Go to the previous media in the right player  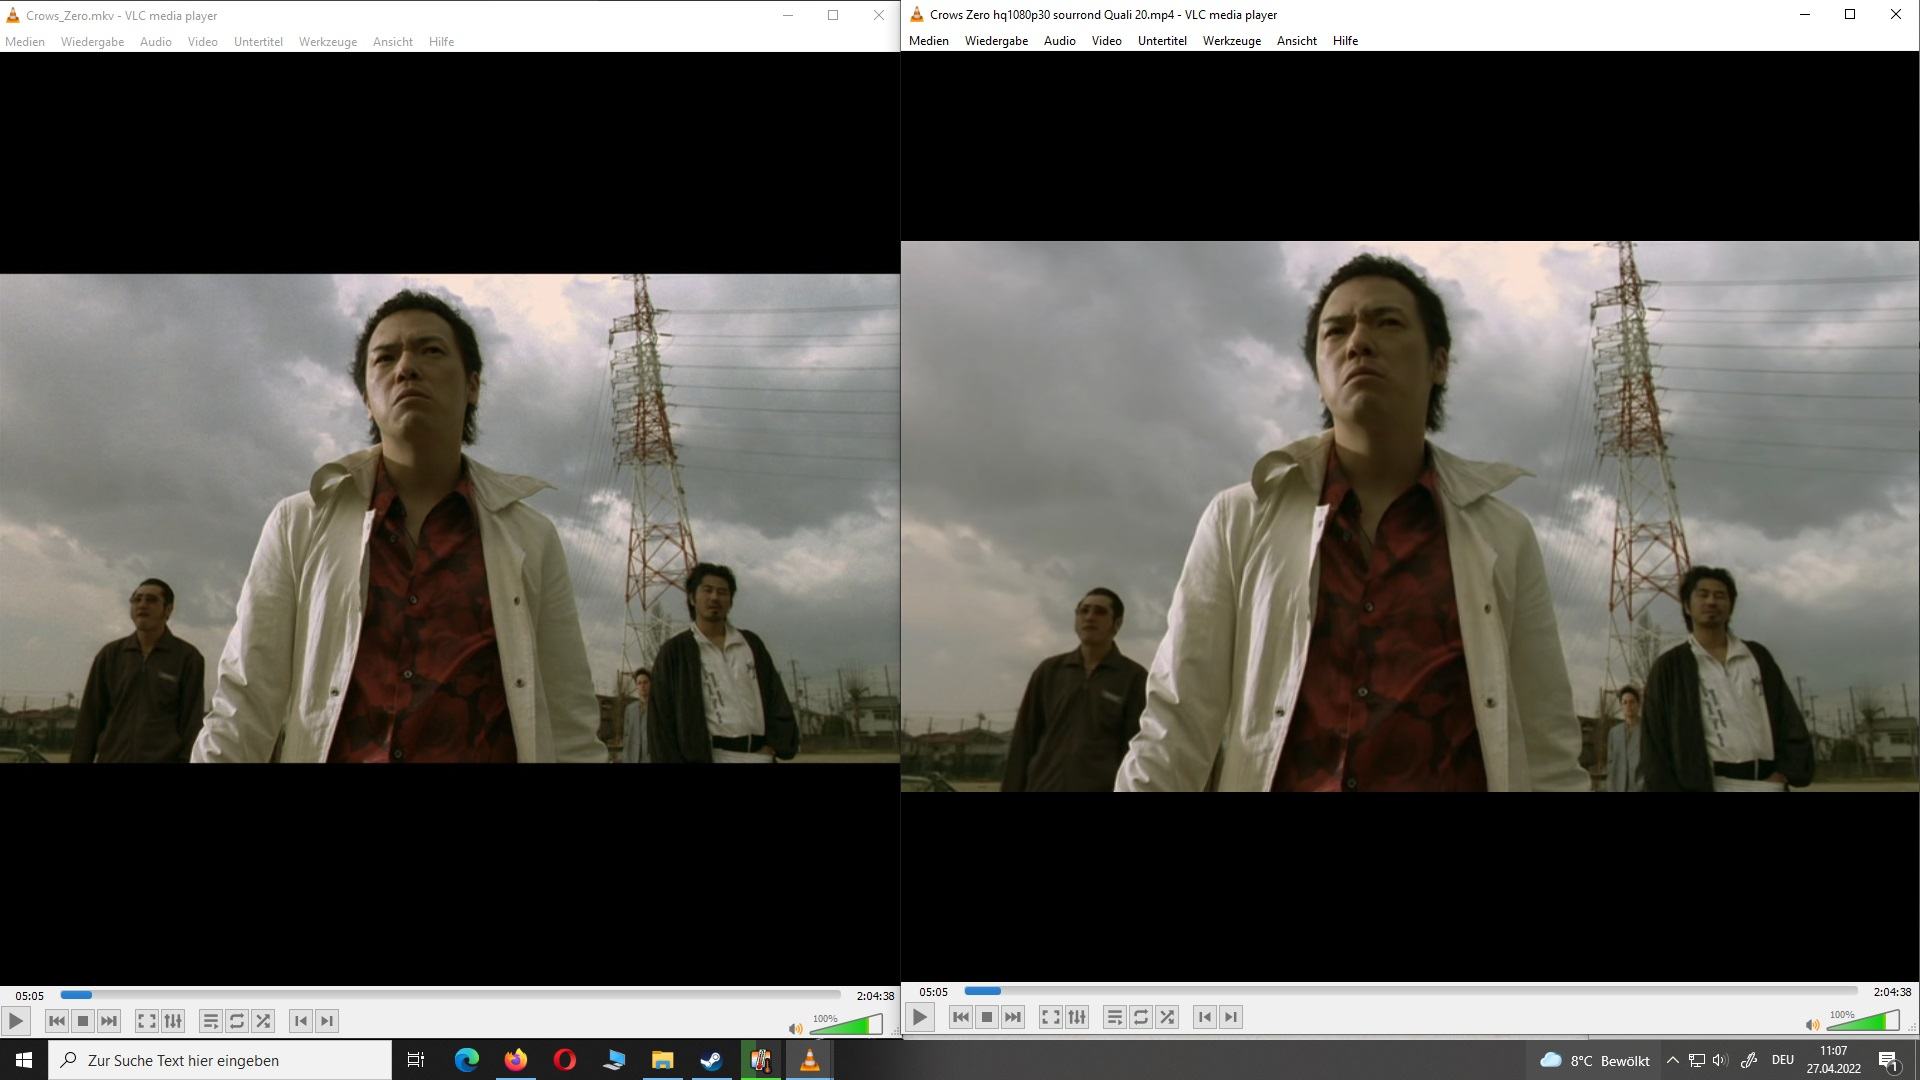(x=960, y=1017)
